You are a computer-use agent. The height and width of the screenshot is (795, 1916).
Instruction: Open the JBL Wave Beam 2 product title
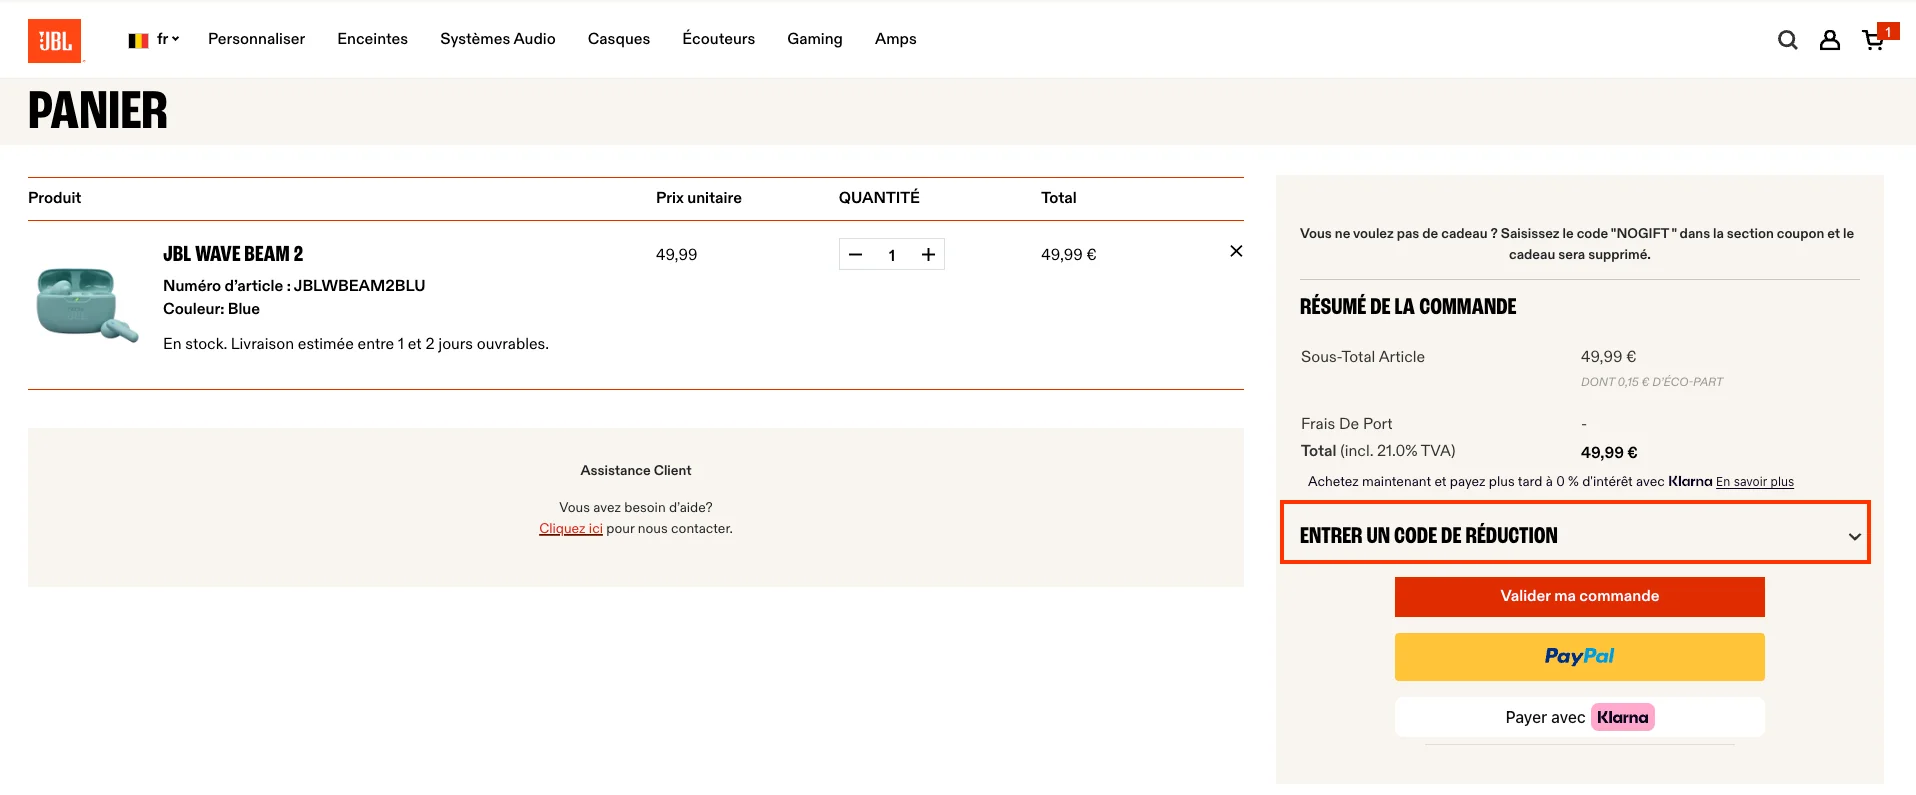(233, 254)
